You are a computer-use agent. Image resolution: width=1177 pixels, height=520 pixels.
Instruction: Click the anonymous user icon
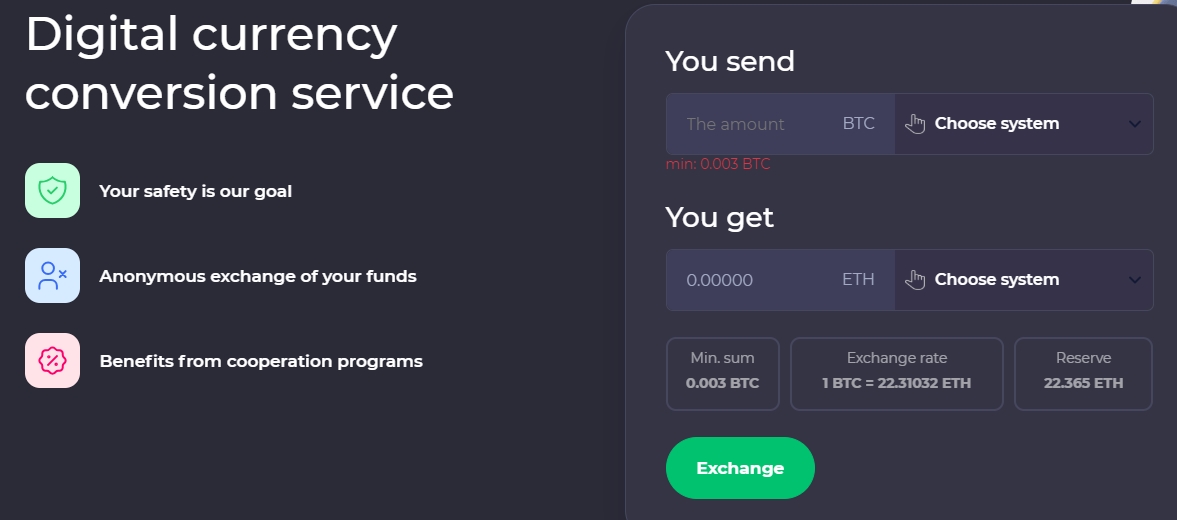pyautogui.click(x=52, y=275)
